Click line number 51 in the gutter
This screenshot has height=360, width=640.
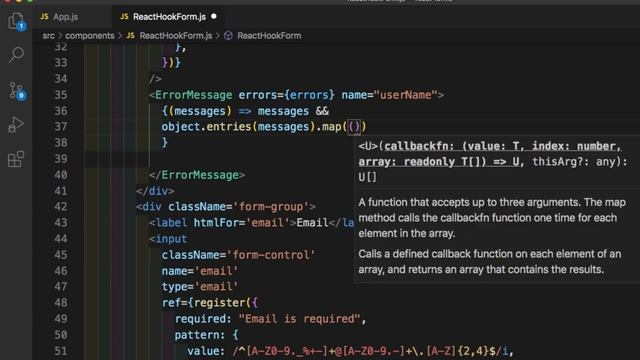pos(61,351)
